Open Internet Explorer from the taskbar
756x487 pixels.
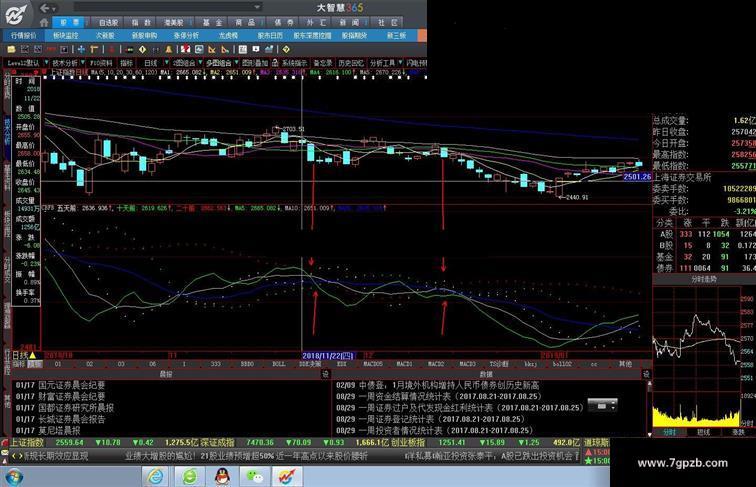[x=155, y=476]
